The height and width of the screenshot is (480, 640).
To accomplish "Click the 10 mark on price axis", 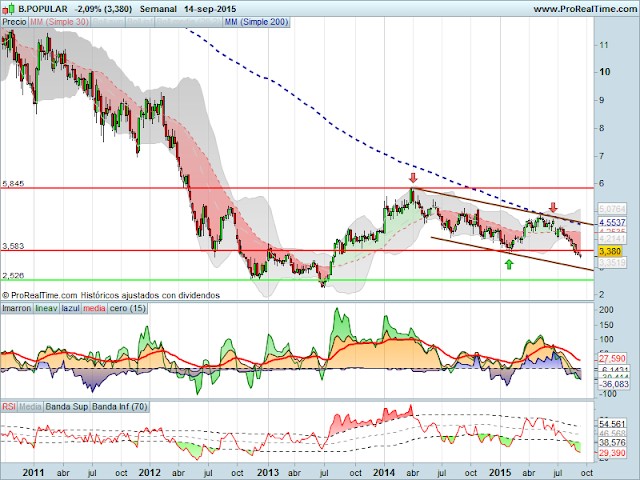I will coord(604,72).
